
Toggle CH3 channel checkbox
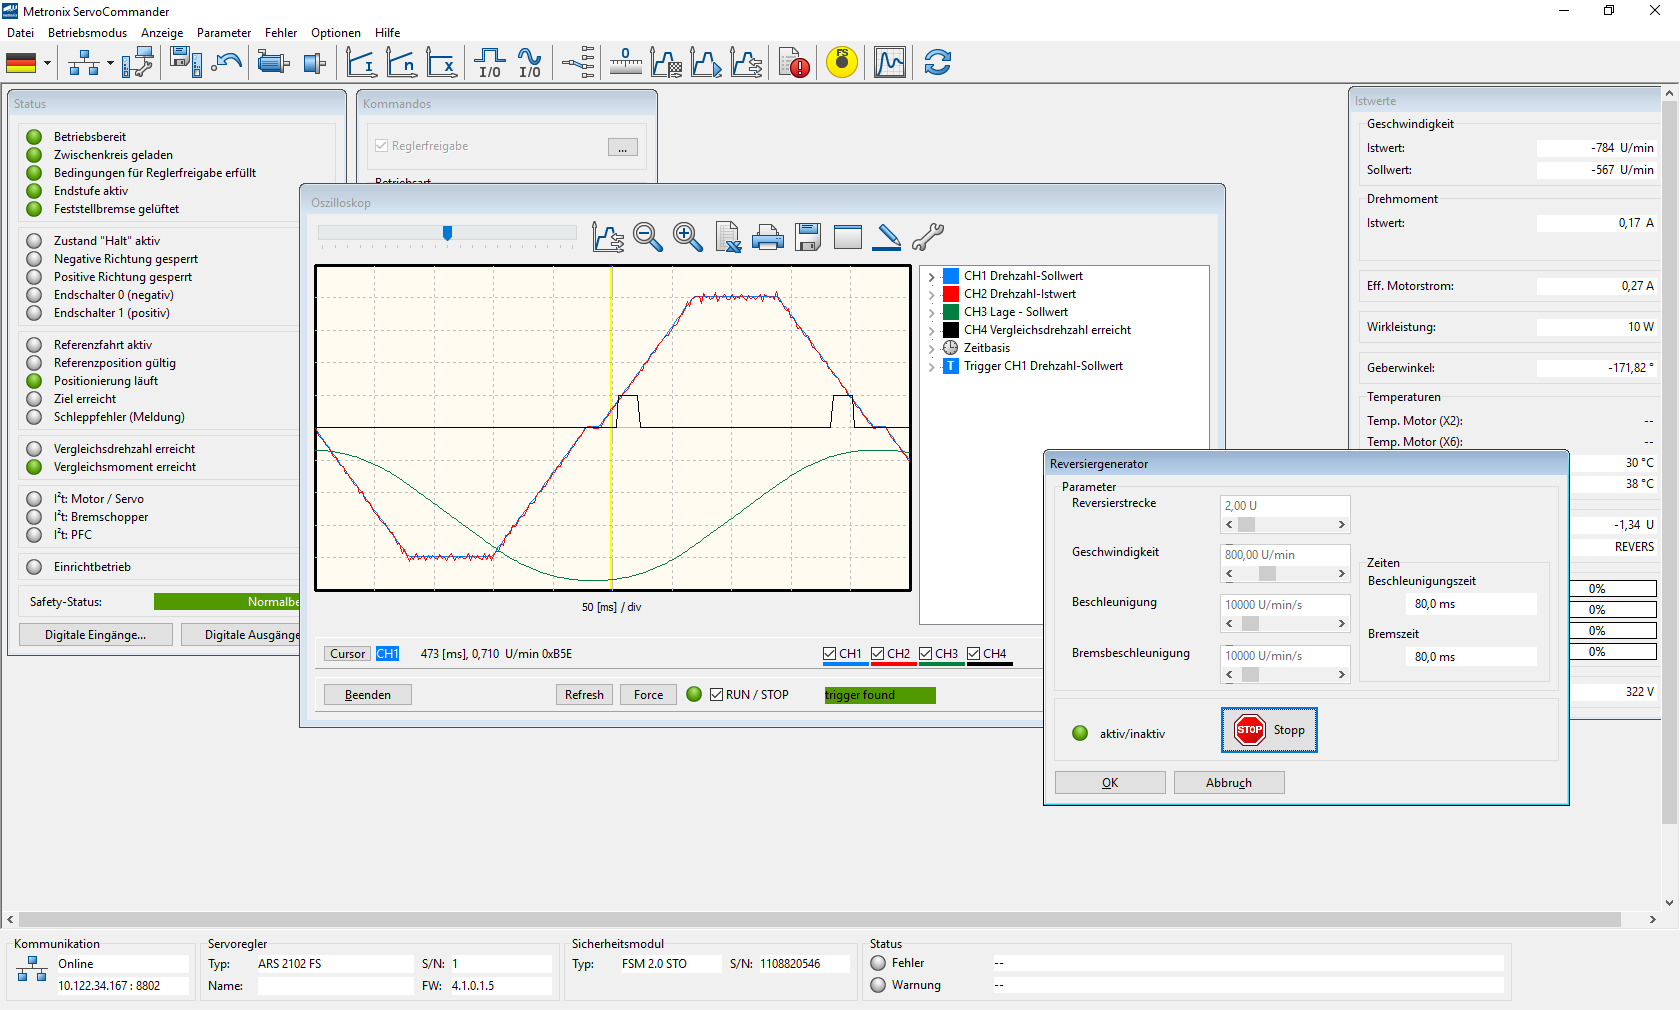point(925,654)
